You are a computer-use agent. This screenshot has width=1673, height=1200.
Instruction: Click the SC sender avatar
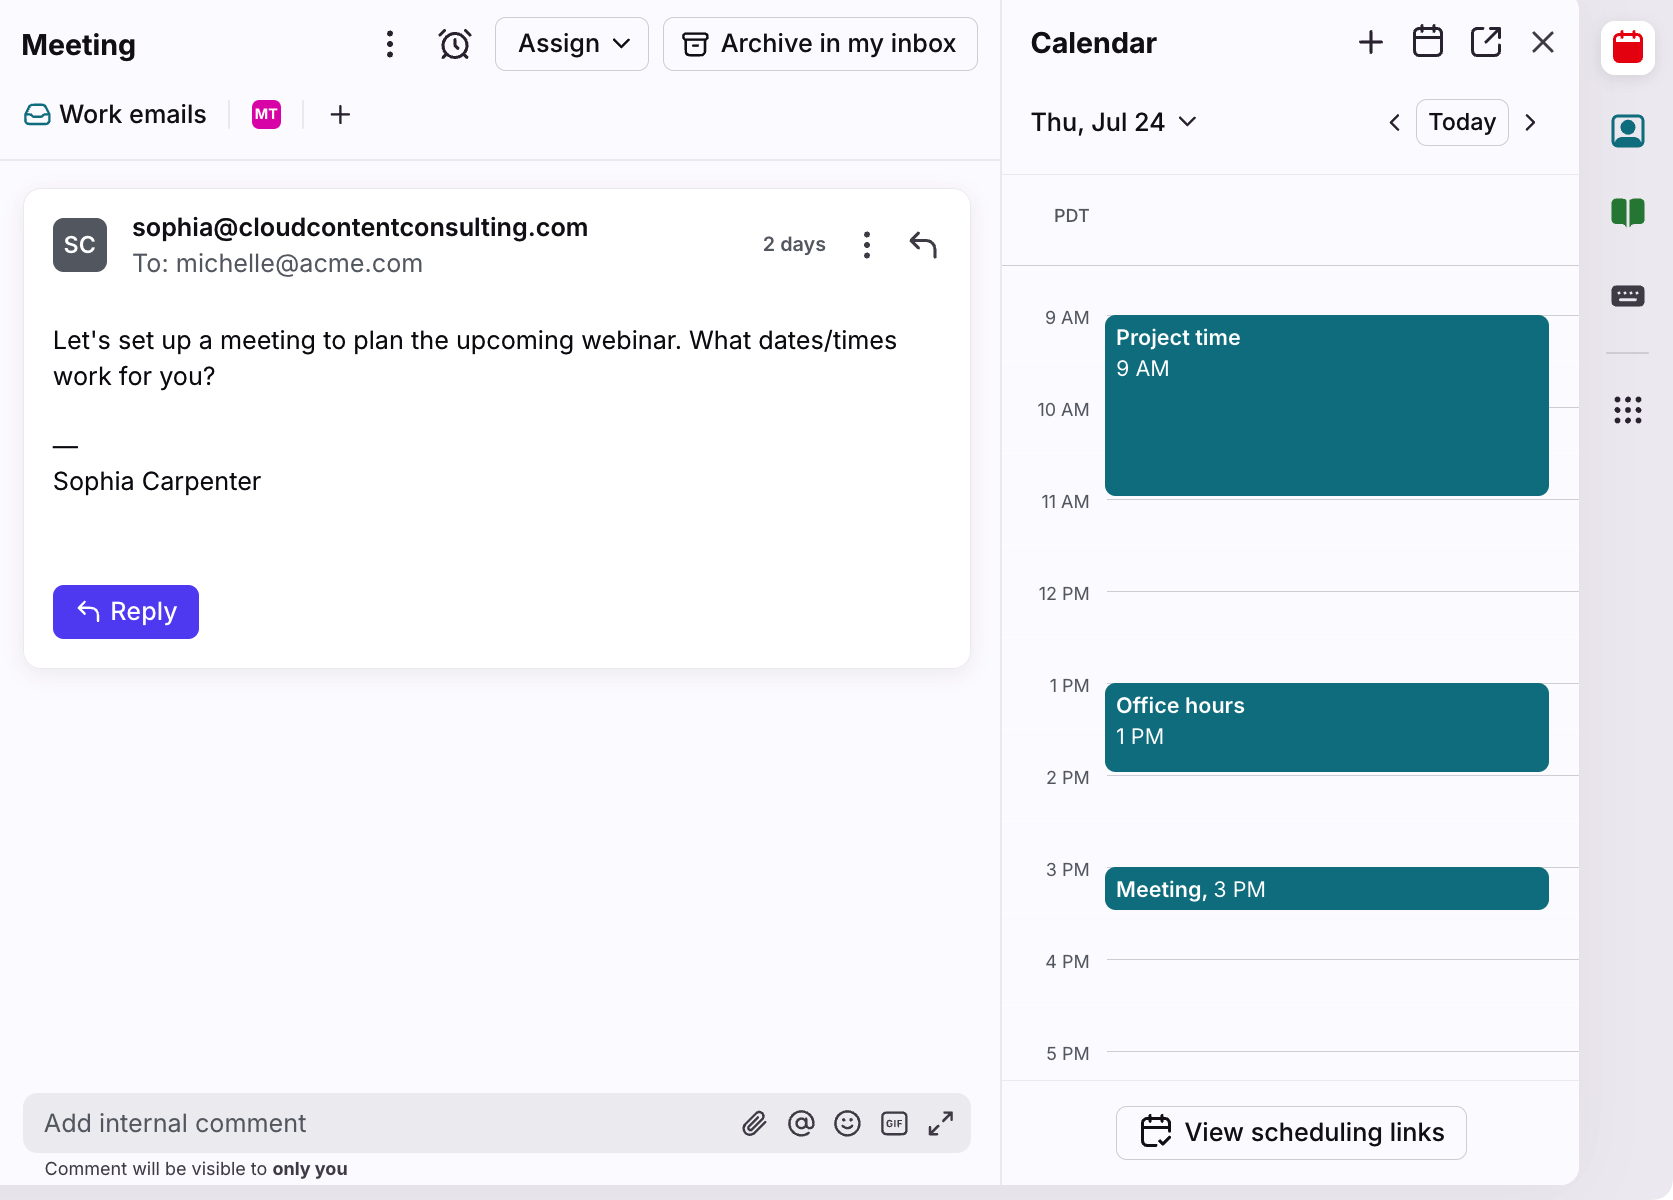80,245
